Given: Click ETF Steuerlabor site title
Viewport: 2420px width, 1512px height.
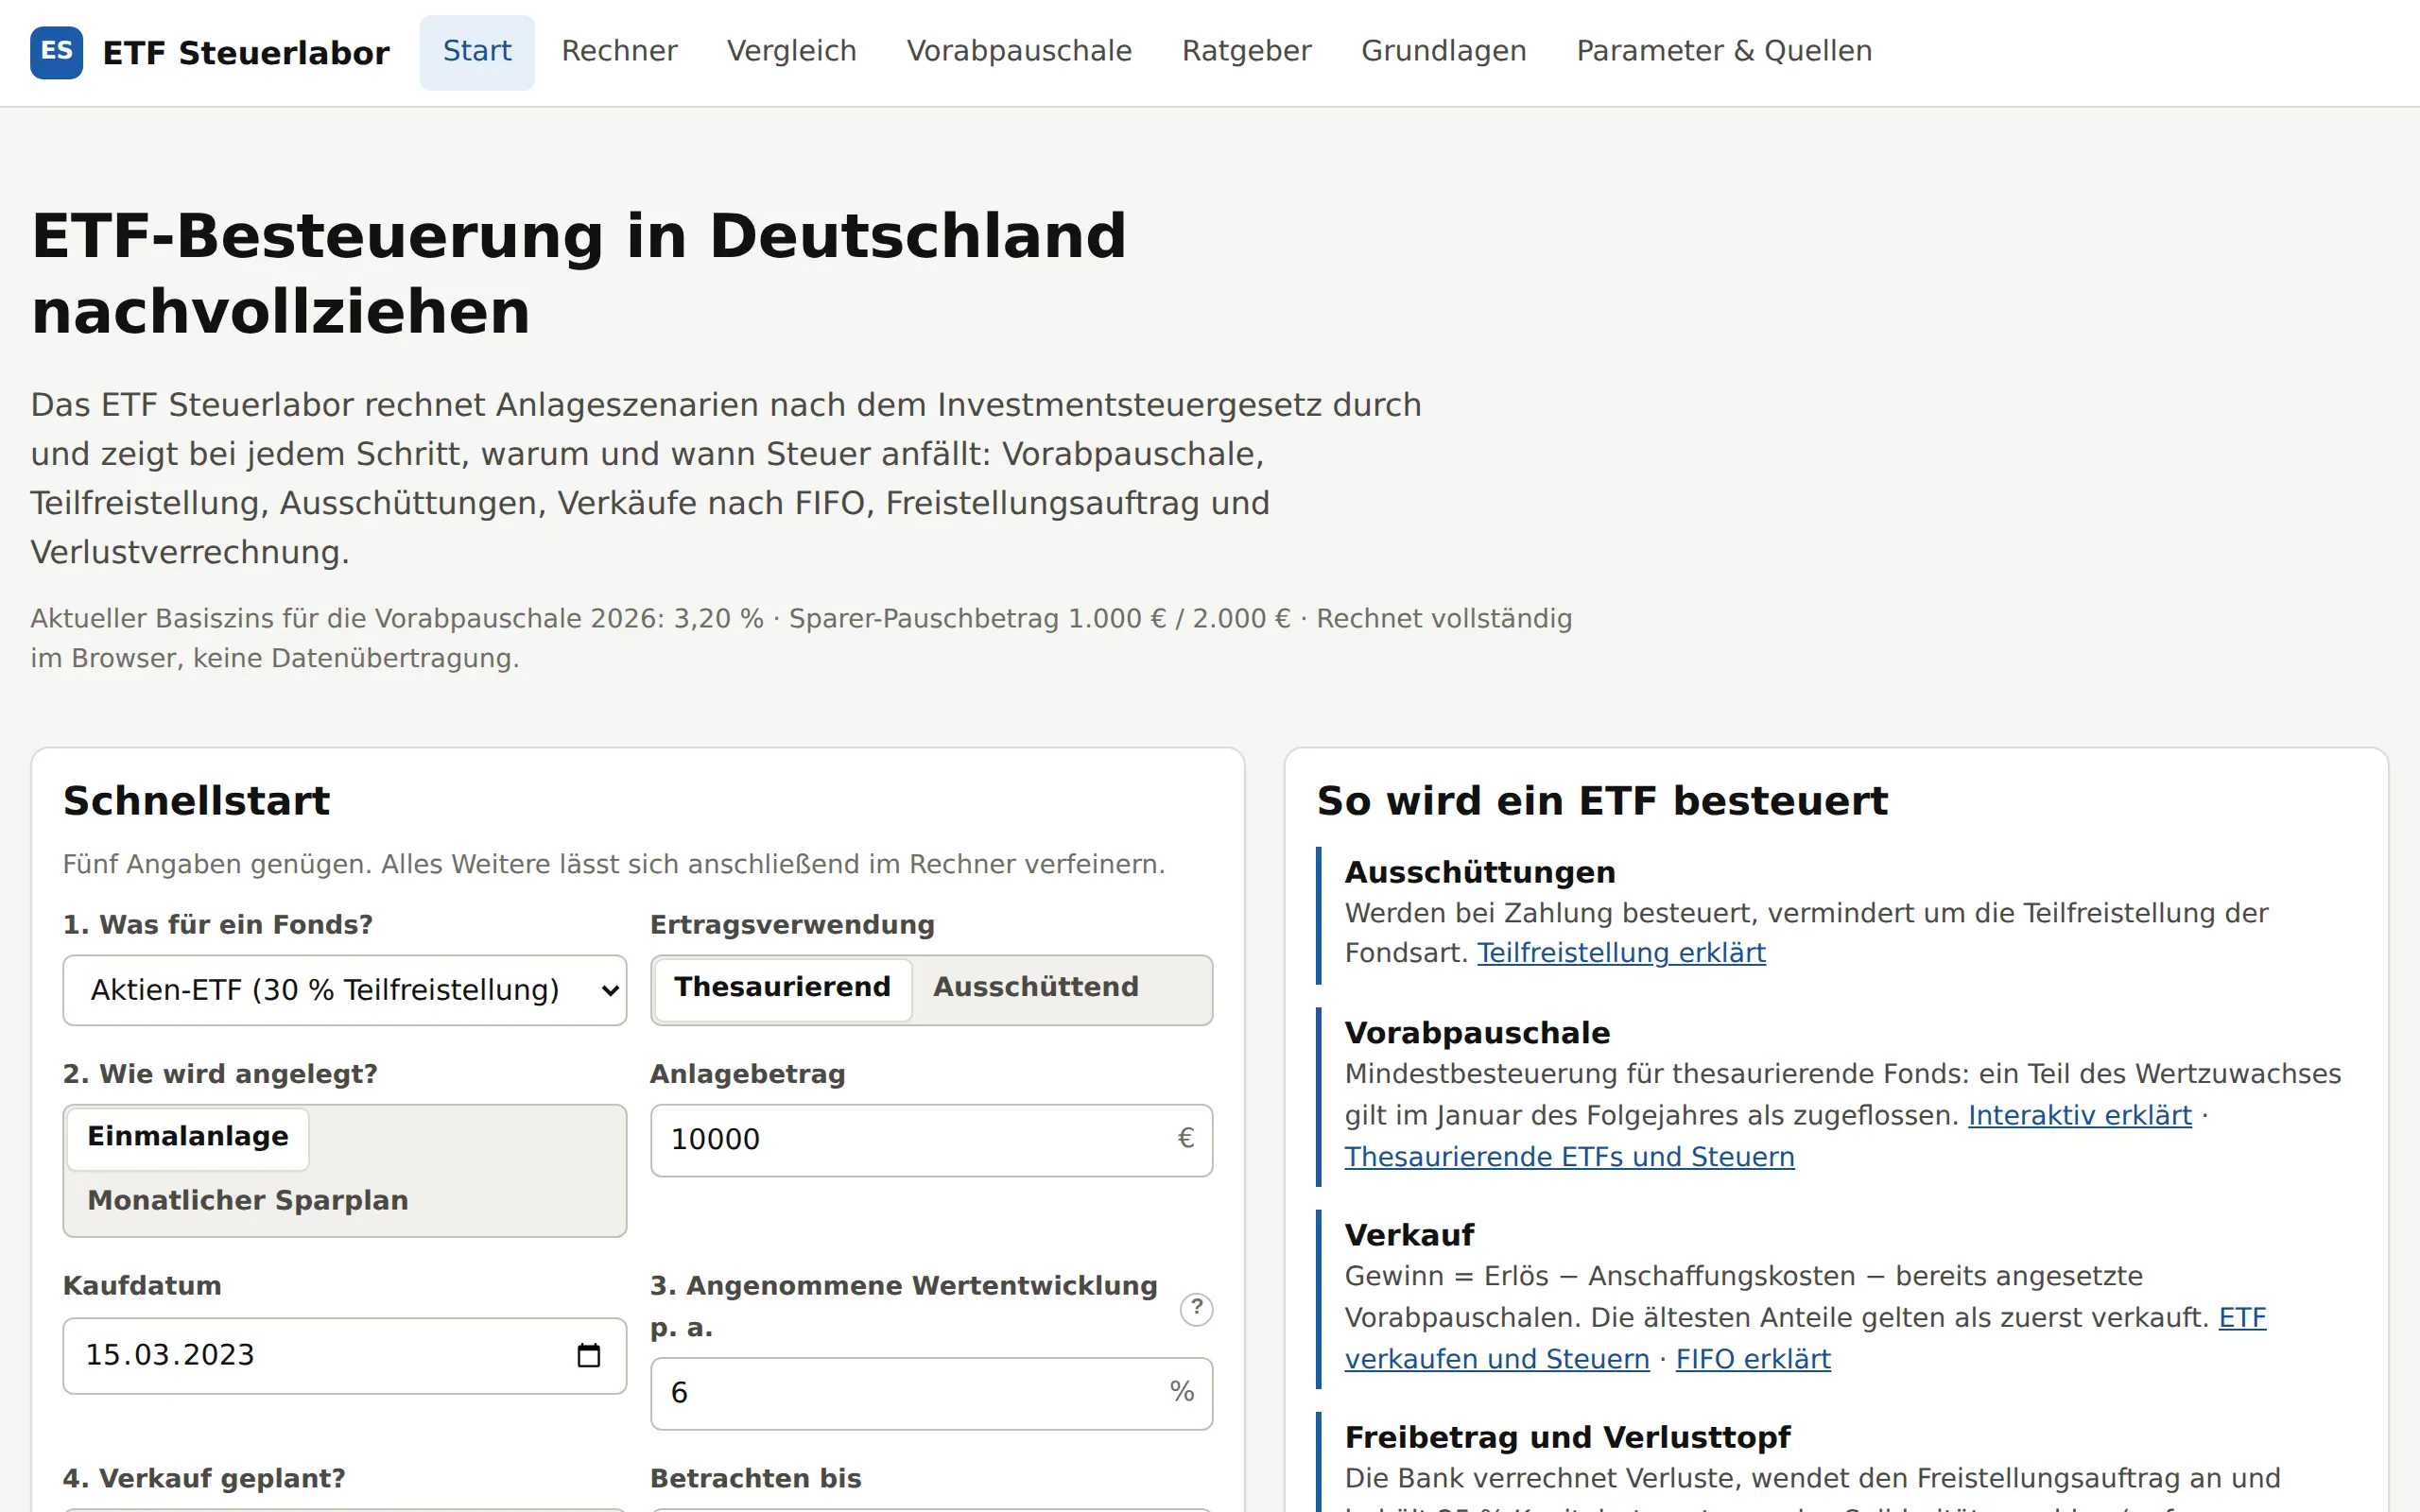Looking at the screenshot, I should click(246, 53).
